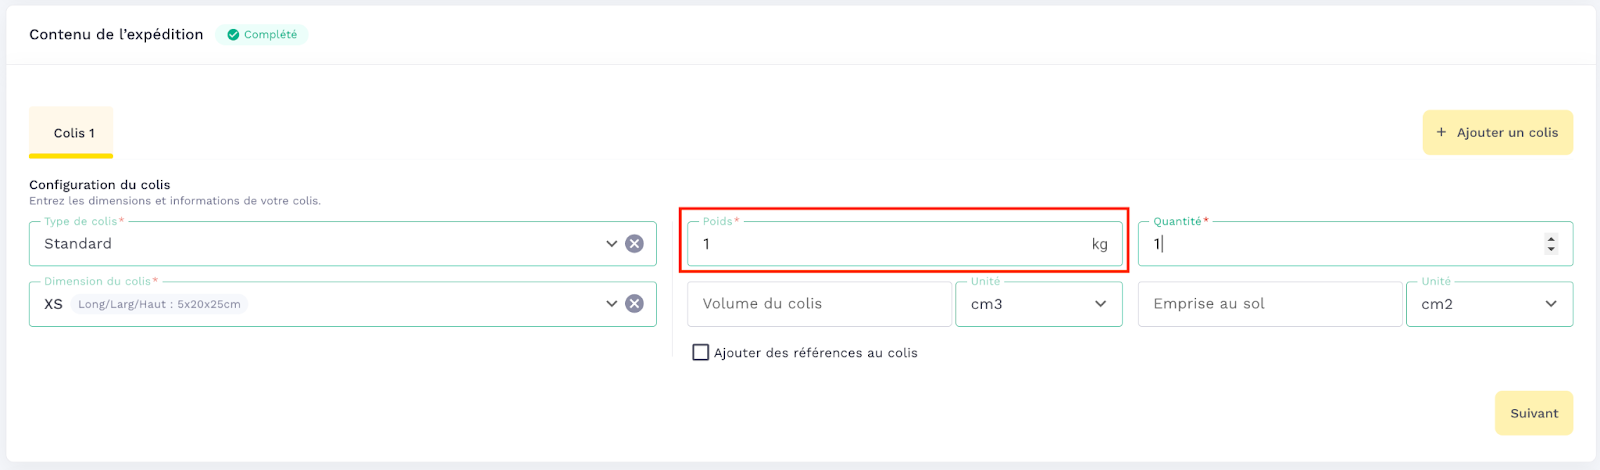Clear the Dimension du colis selection
1600x470 pixels.
(x=634, y=304)
